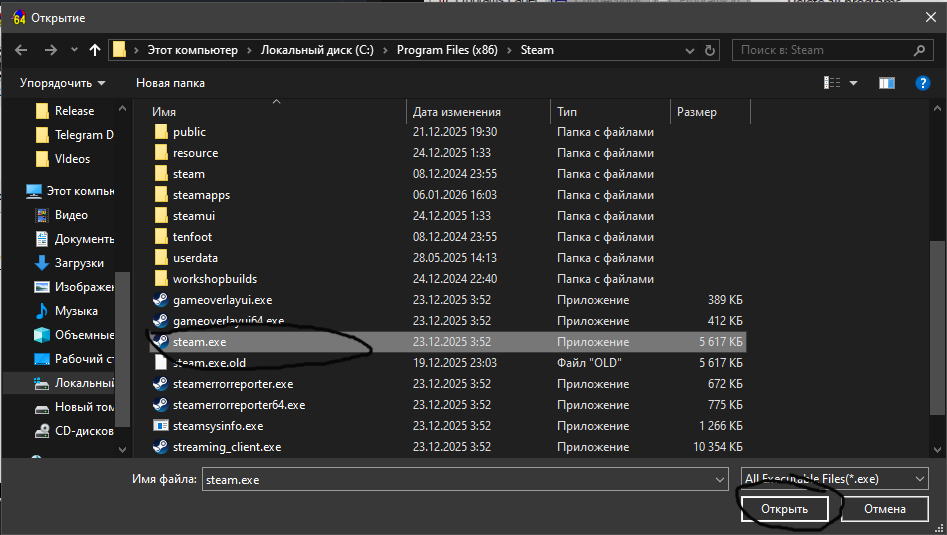Image resolution: width=947 pixels, height=535 pixels.
Task: Go forward with the right arrow
Action: click(51, 50)
